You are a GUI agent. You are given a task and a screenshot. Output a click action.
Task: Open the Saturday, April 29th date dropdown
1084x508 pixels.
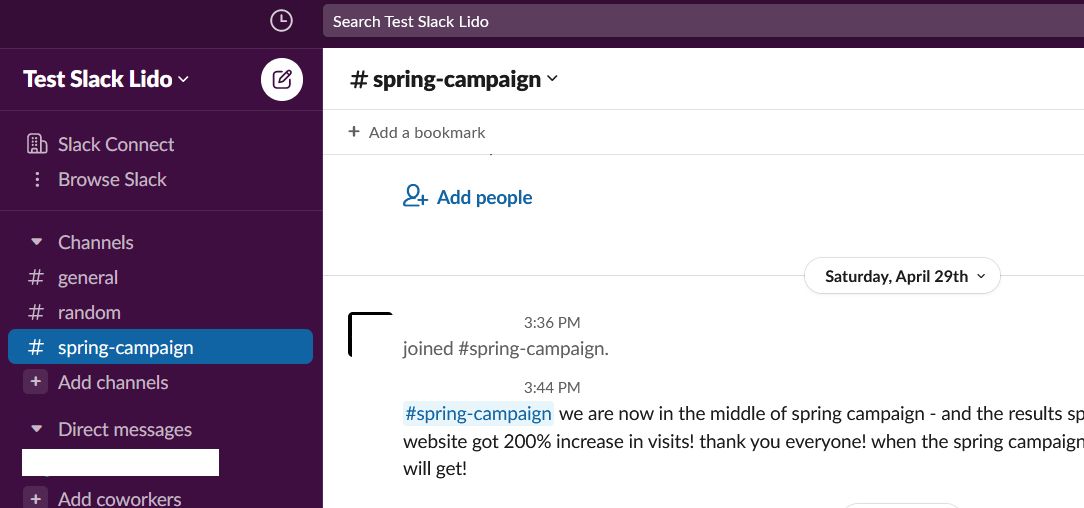(902, 276)
